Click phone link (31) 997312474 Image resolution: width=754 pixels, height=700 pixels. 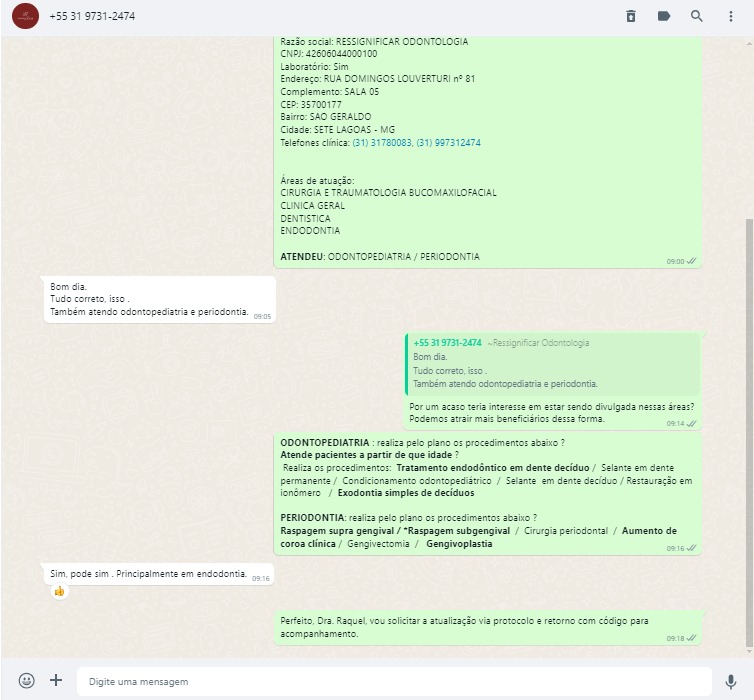448,143
